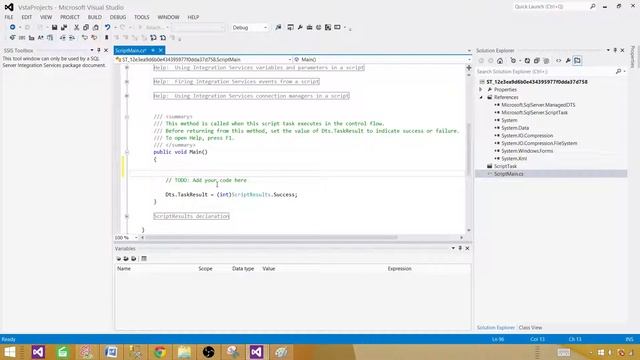Open the BUILD menu

click(95, 17)
